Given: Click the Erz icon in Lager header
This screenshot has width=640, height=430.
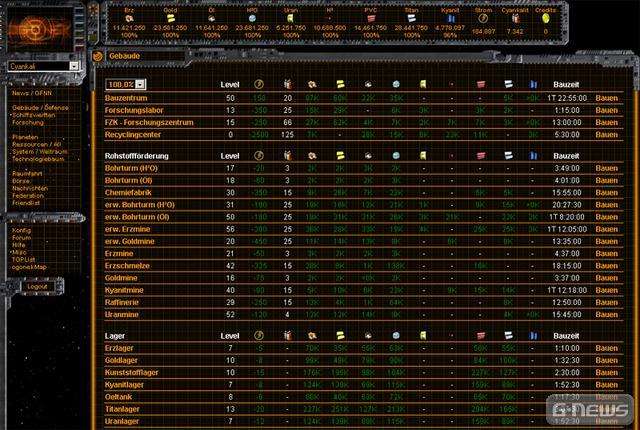Looking at the screenshot, I should [x=312, y=335].
